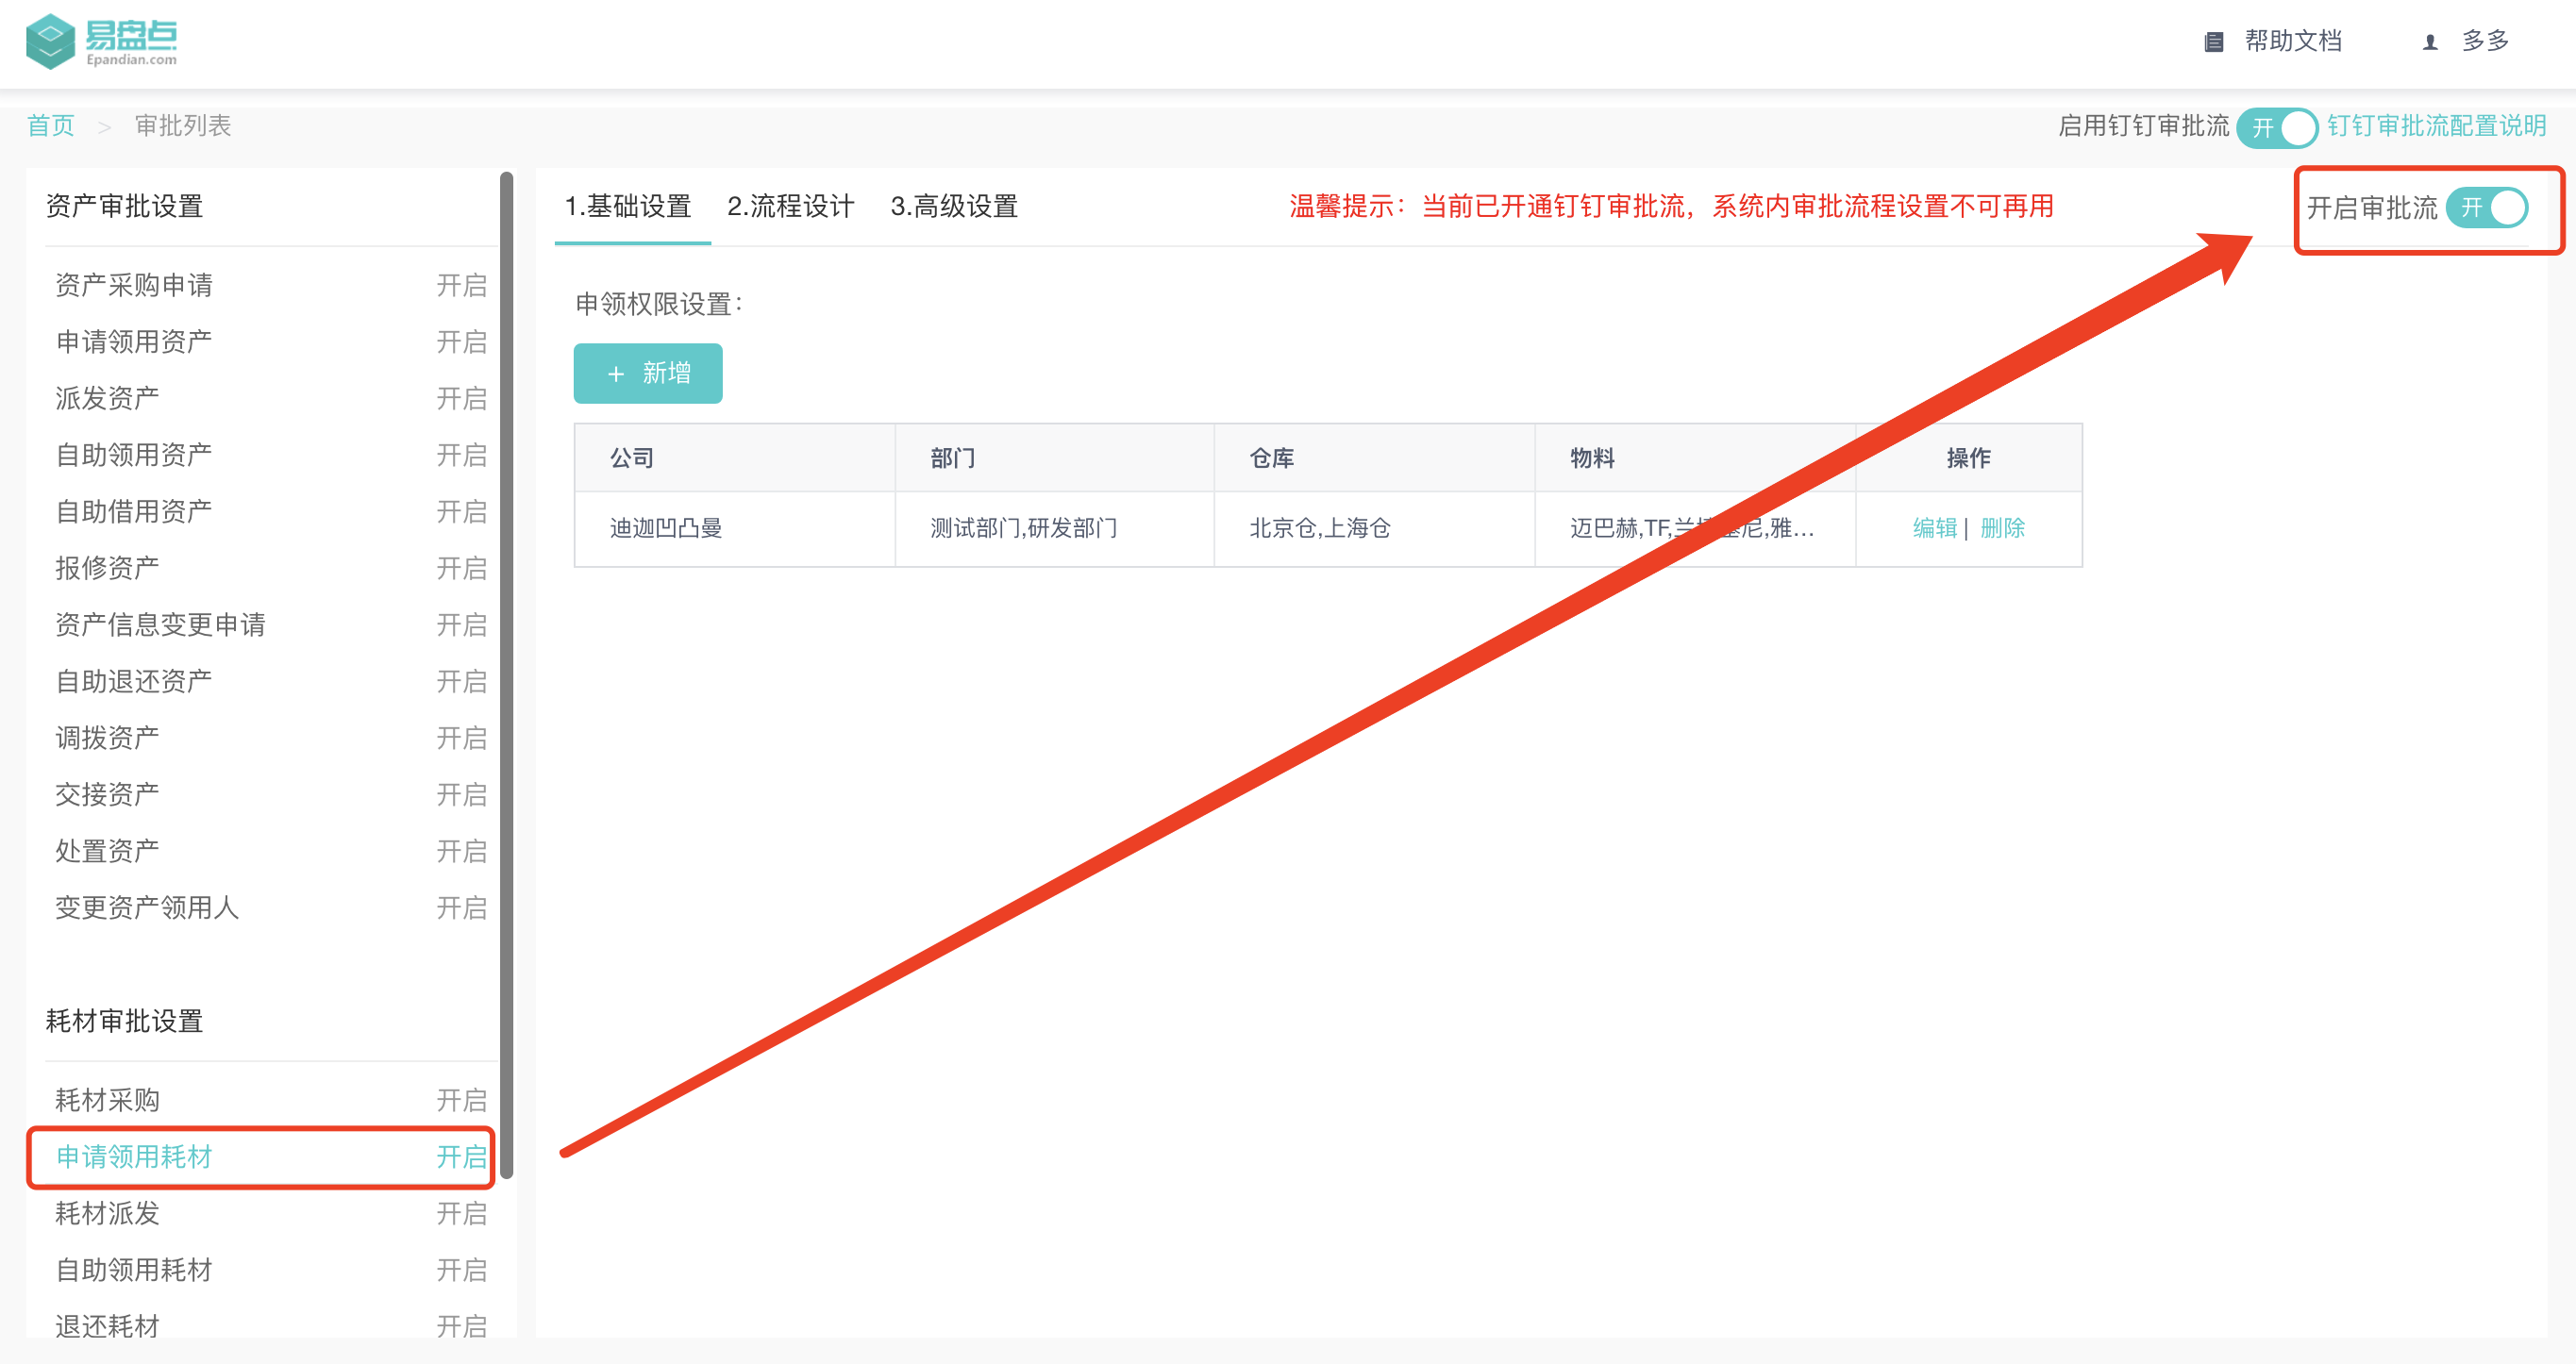
Task: Select Consumable Purchase item in sidebar
Action: click(x=107, y=1100)
